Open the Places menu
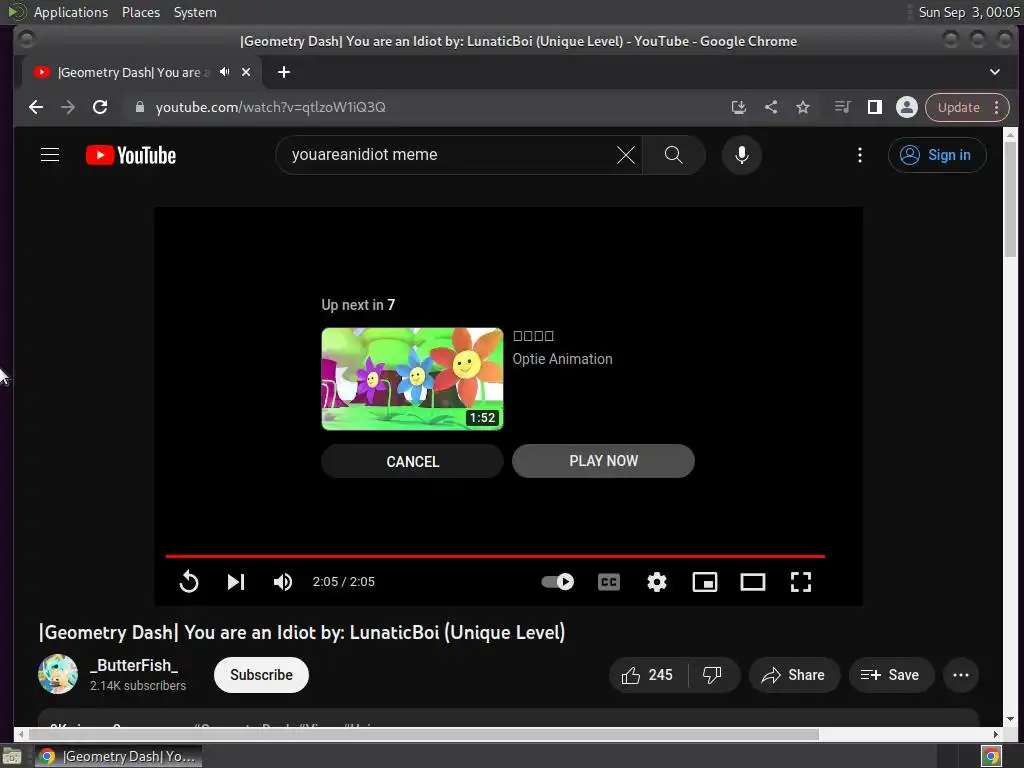Viewport: 1024px width, 768px height. (140, 12)
